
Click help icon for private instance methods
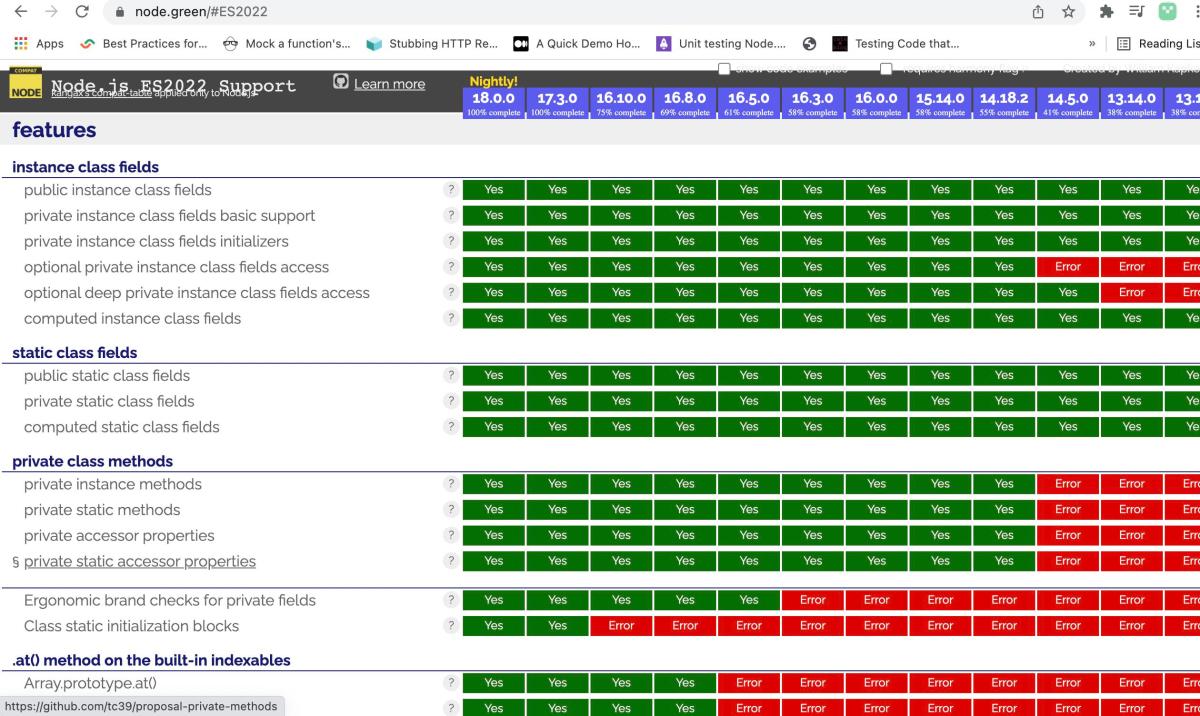(x=451, y=484)
